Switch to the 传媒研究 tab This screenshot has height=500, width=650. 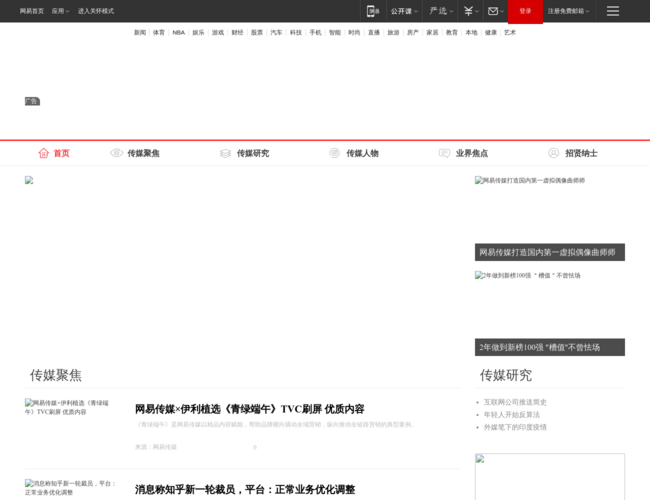(253, 153)
